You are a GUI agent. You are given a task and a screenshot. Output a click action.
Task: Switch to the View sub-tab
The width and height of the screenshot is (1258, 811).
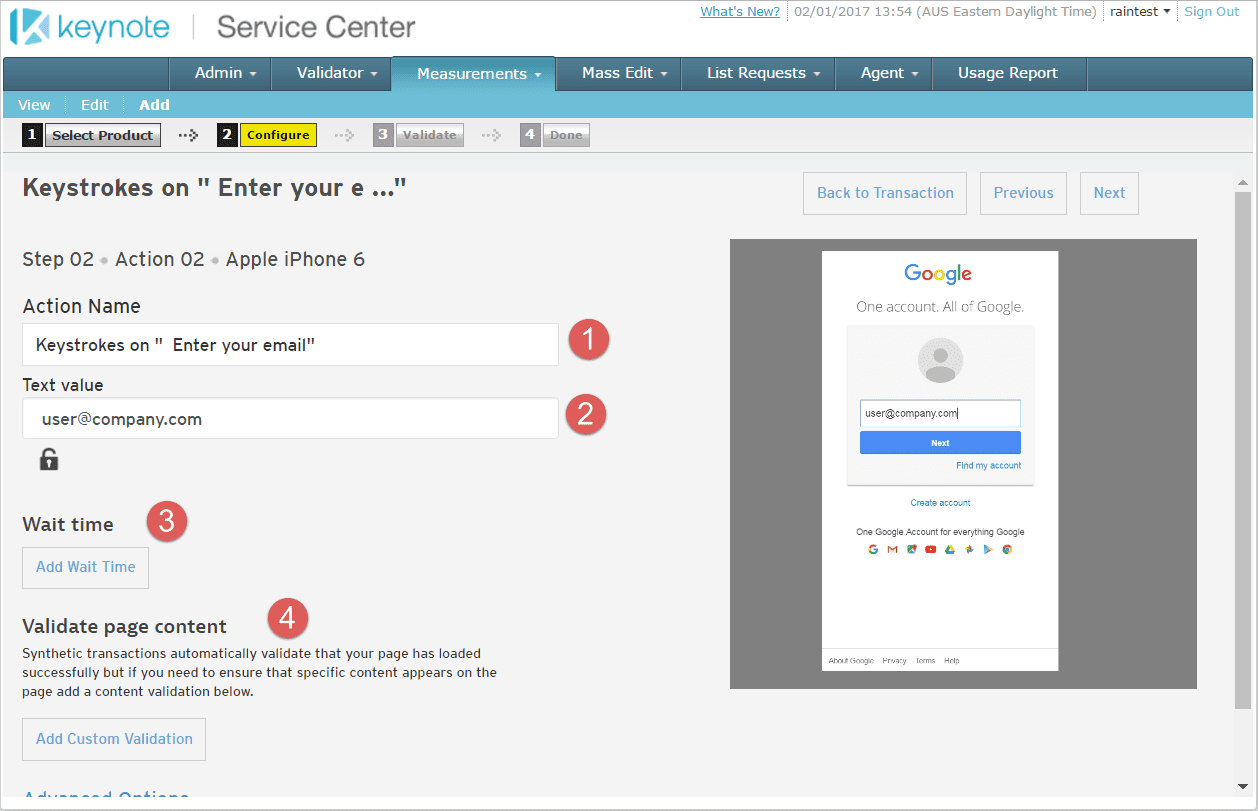pyautogui.click(x=34, y=104)
